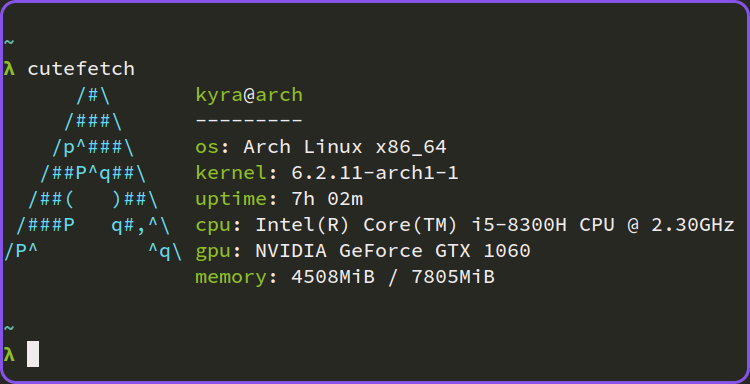The width and height of the screenshot is (750, 384).
Task: Click the lambda prompt before cutefetch
Action: [x=10, y=69]
